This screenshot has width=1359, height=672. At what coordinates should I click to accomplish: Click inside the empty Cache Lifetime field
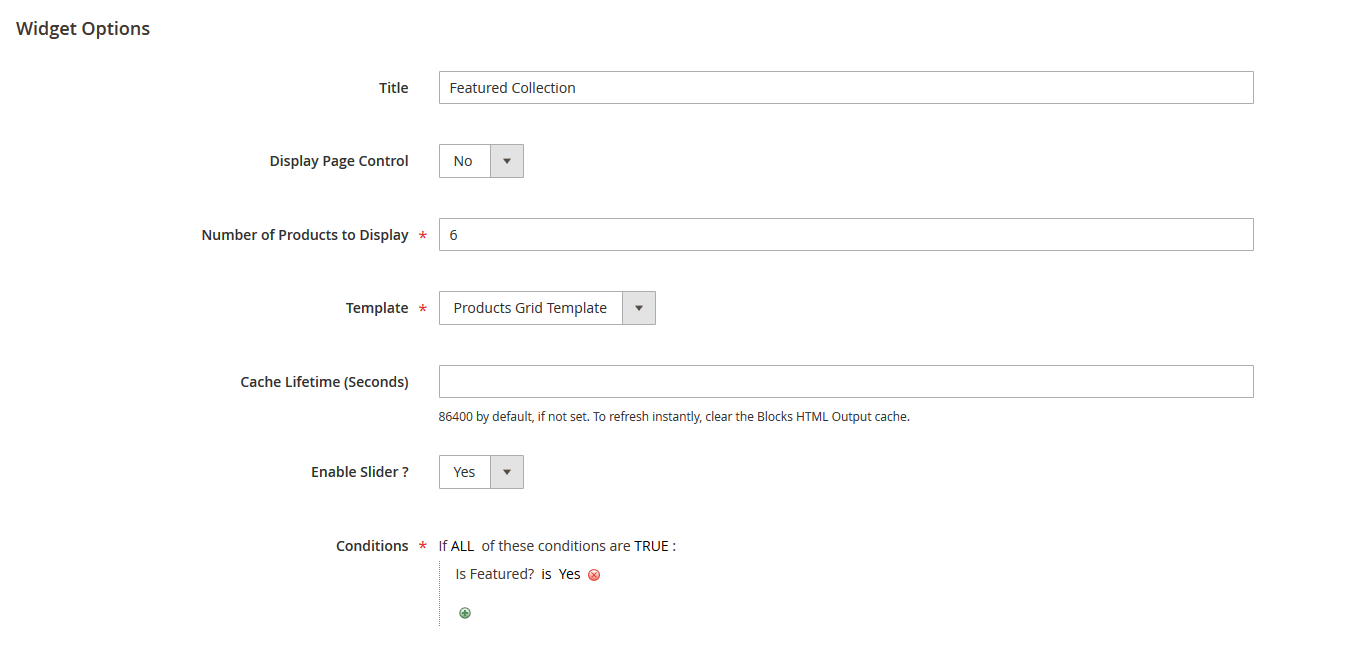(x=845, y=381)
